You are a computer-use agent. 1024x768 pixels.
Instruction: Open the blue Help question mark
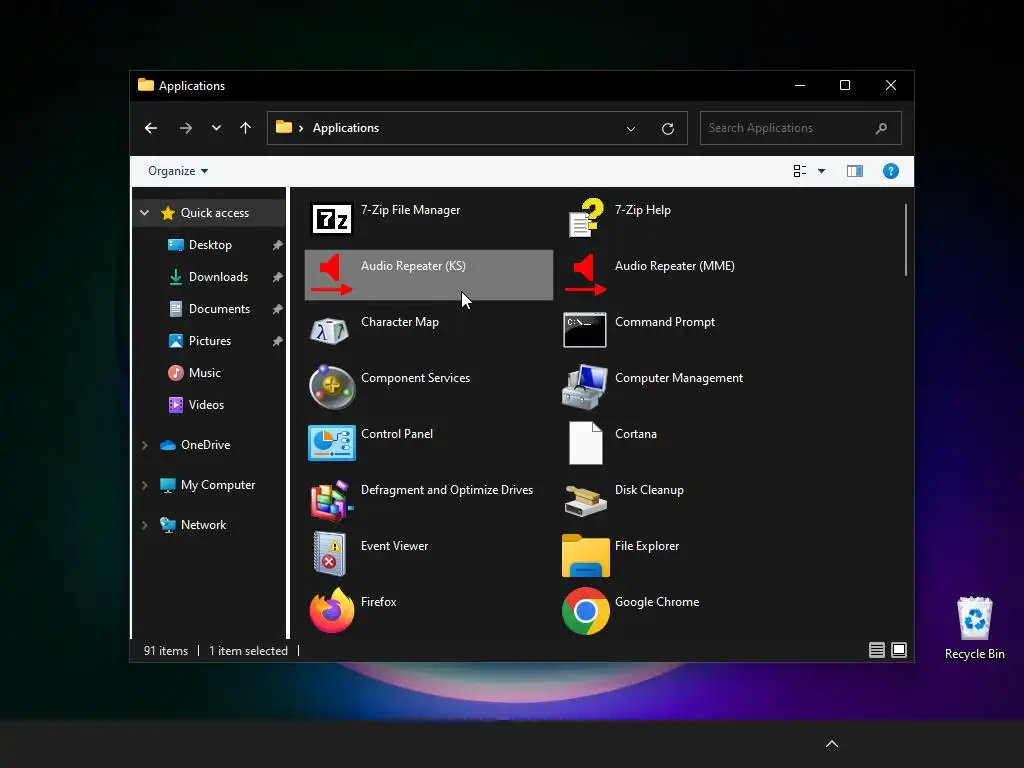coord(890,171)
